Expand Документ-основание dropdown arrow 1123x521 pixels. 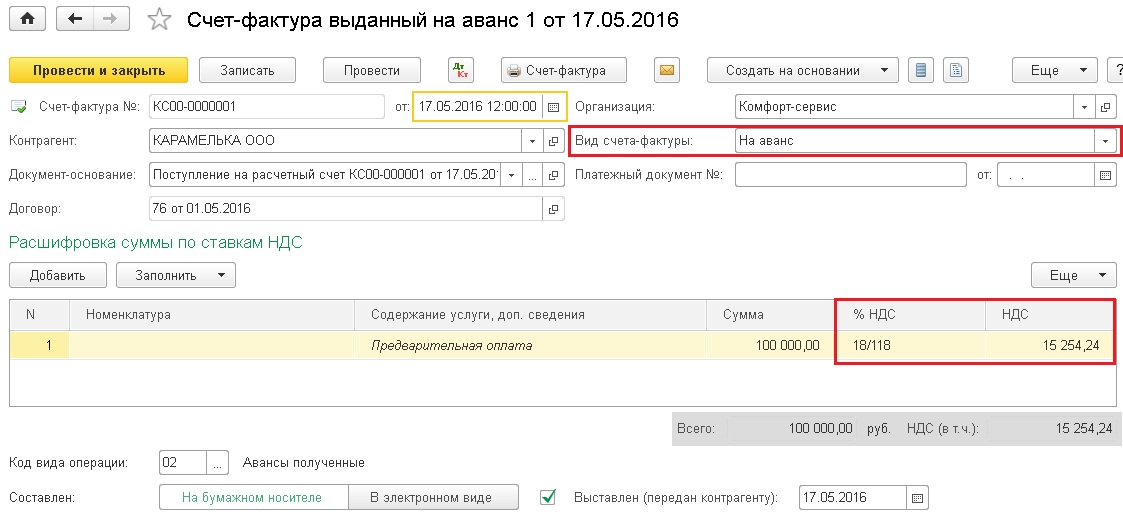coord(511,175)
